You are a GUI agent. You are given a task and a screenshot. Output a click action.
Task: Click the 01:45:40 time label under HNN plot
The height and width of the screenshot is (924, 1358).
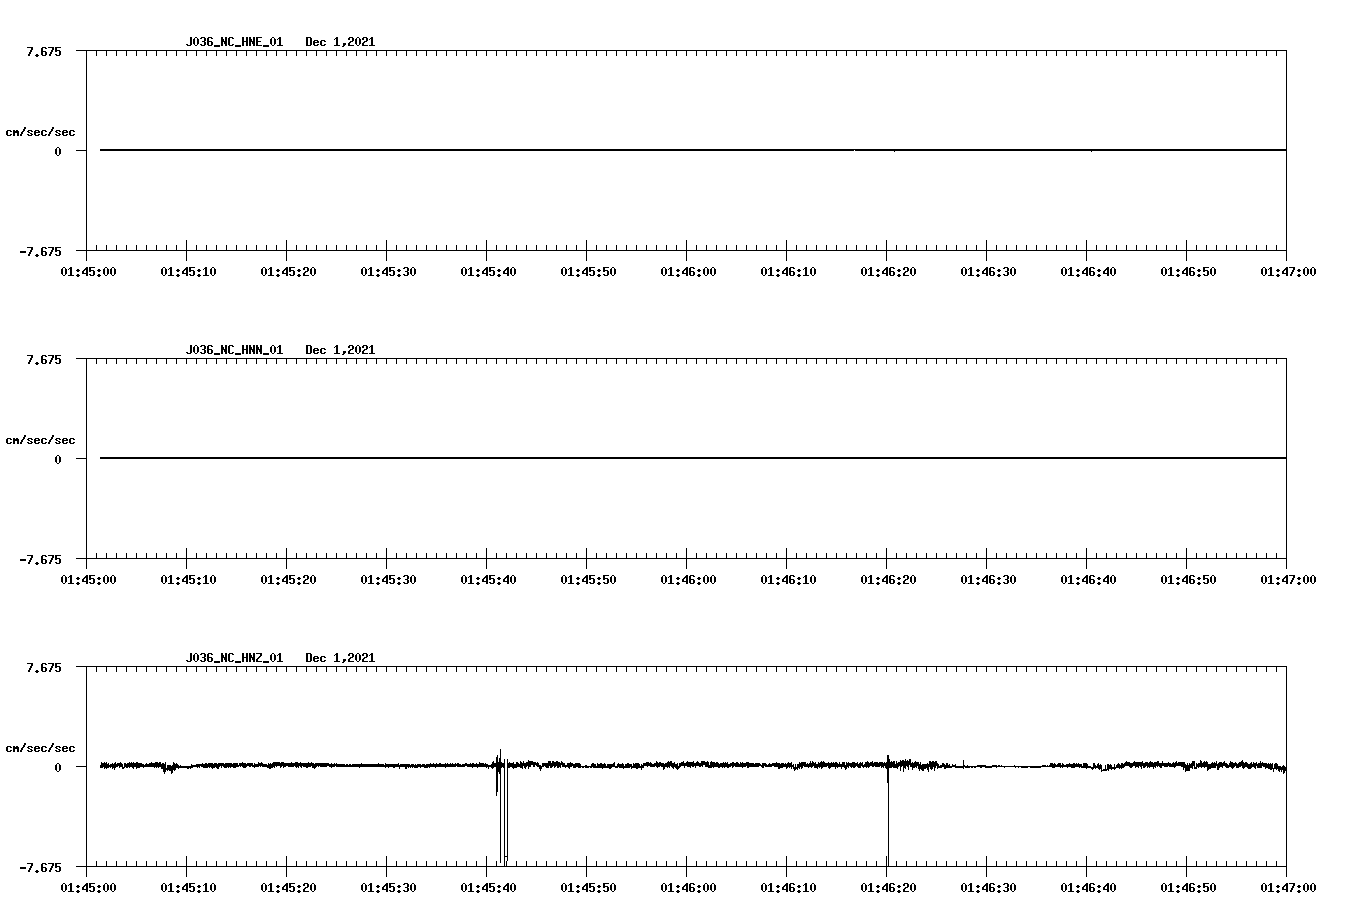tap(488, 580)
